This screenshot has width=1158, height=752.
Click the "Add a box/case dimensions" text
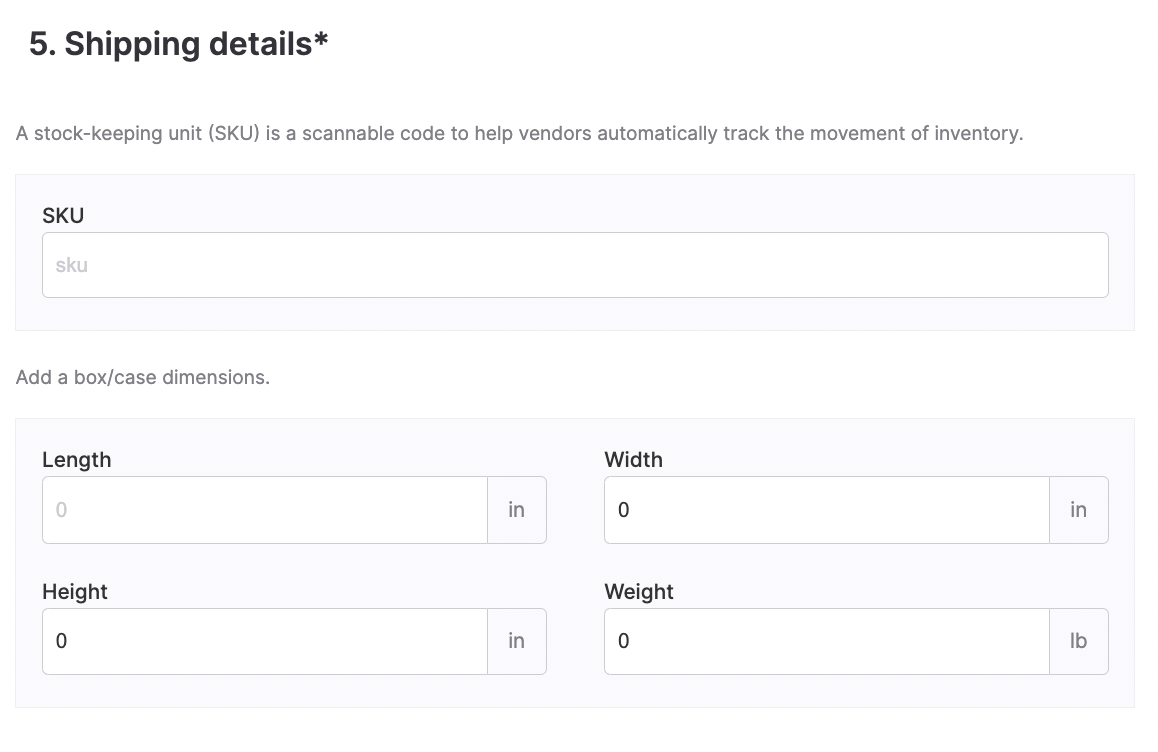tap(143, 377)
